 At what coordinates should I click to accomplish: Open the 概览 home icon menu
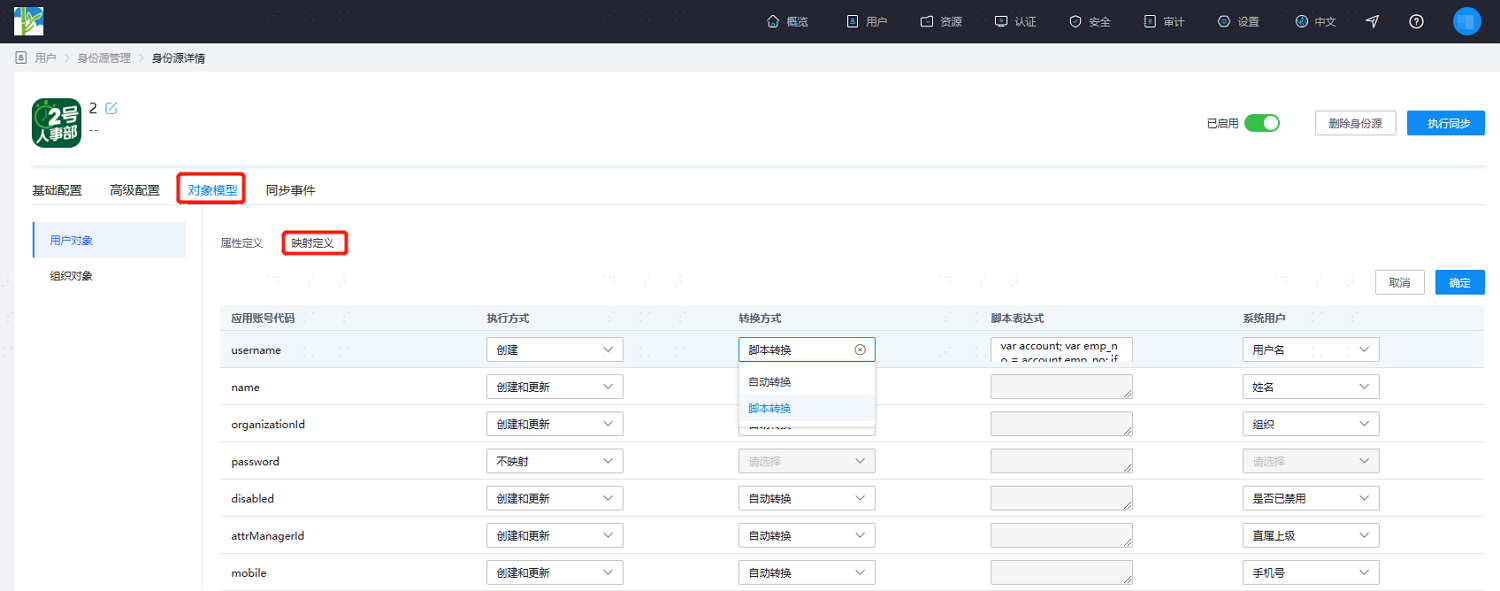787,21
